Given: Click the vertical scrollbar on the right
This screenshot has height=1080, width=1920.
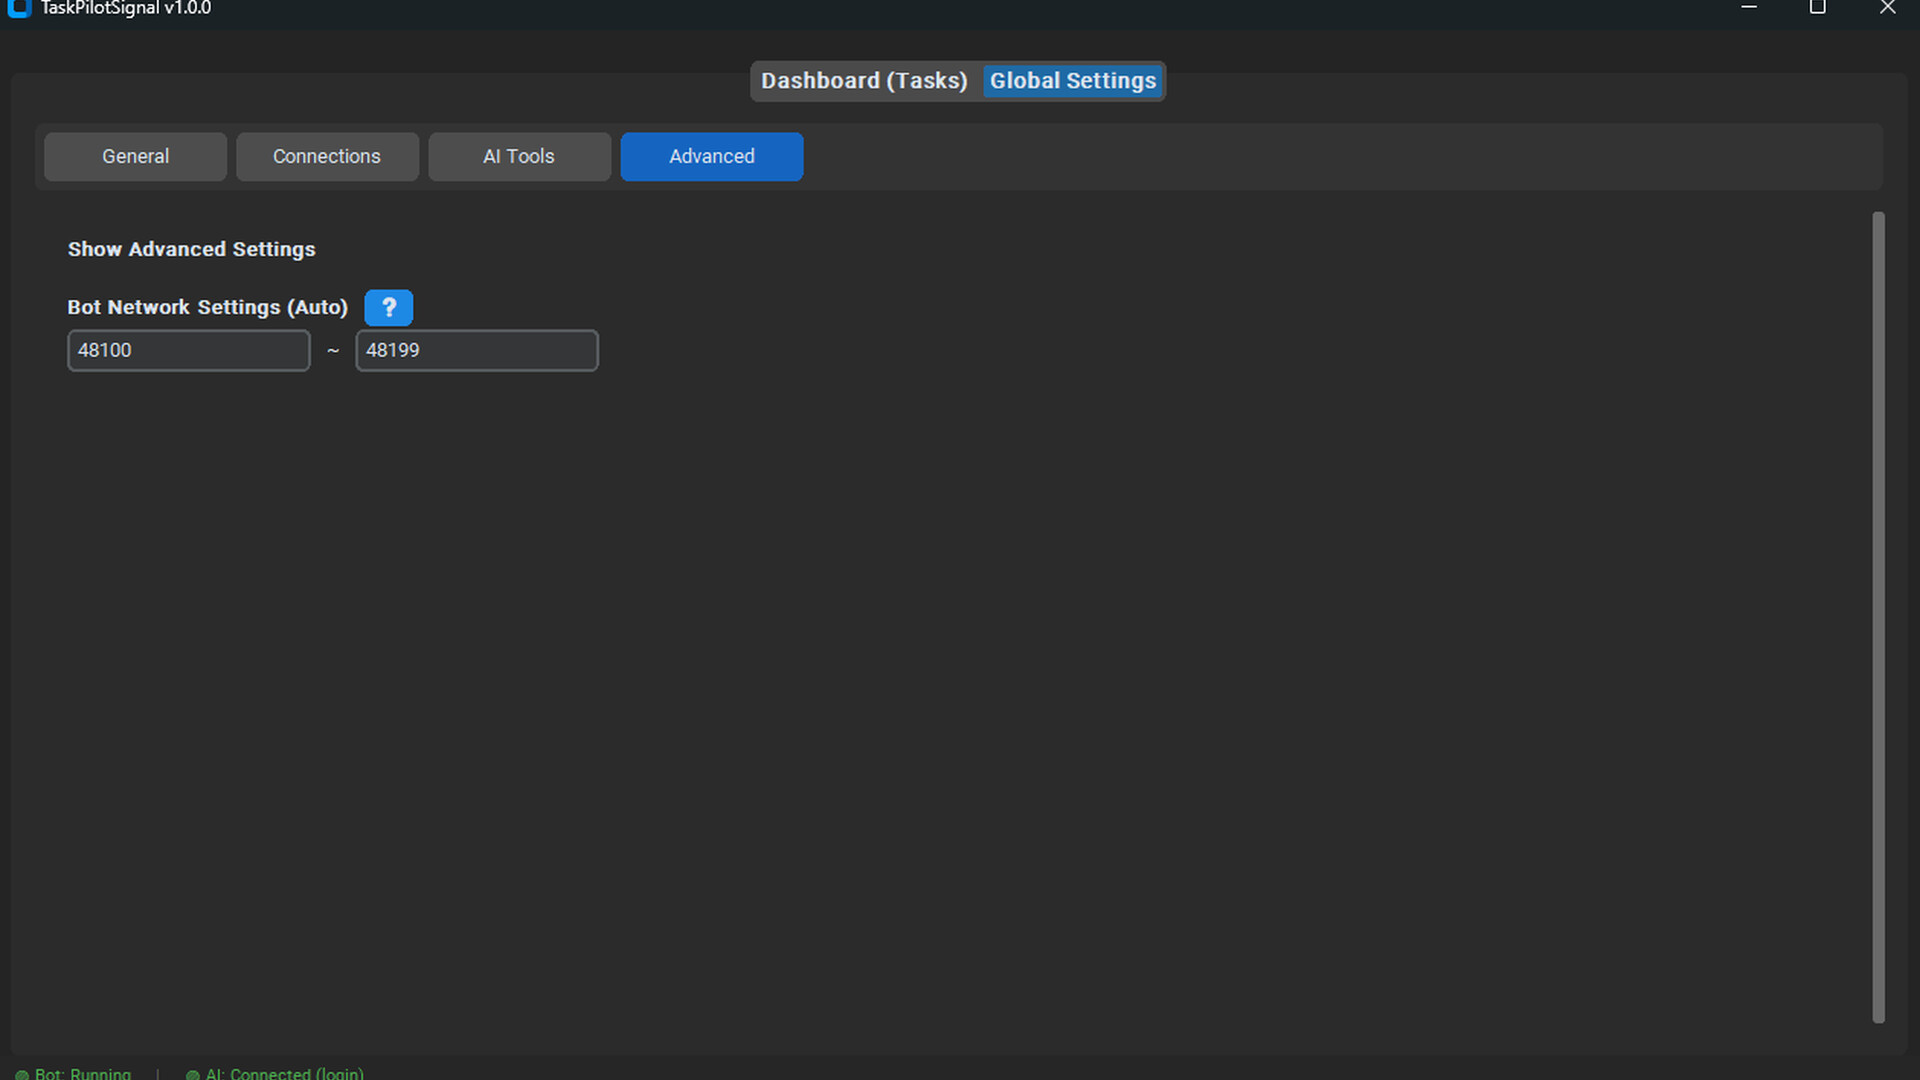Looking at the screenshot, I should [x=1878, y=617].
